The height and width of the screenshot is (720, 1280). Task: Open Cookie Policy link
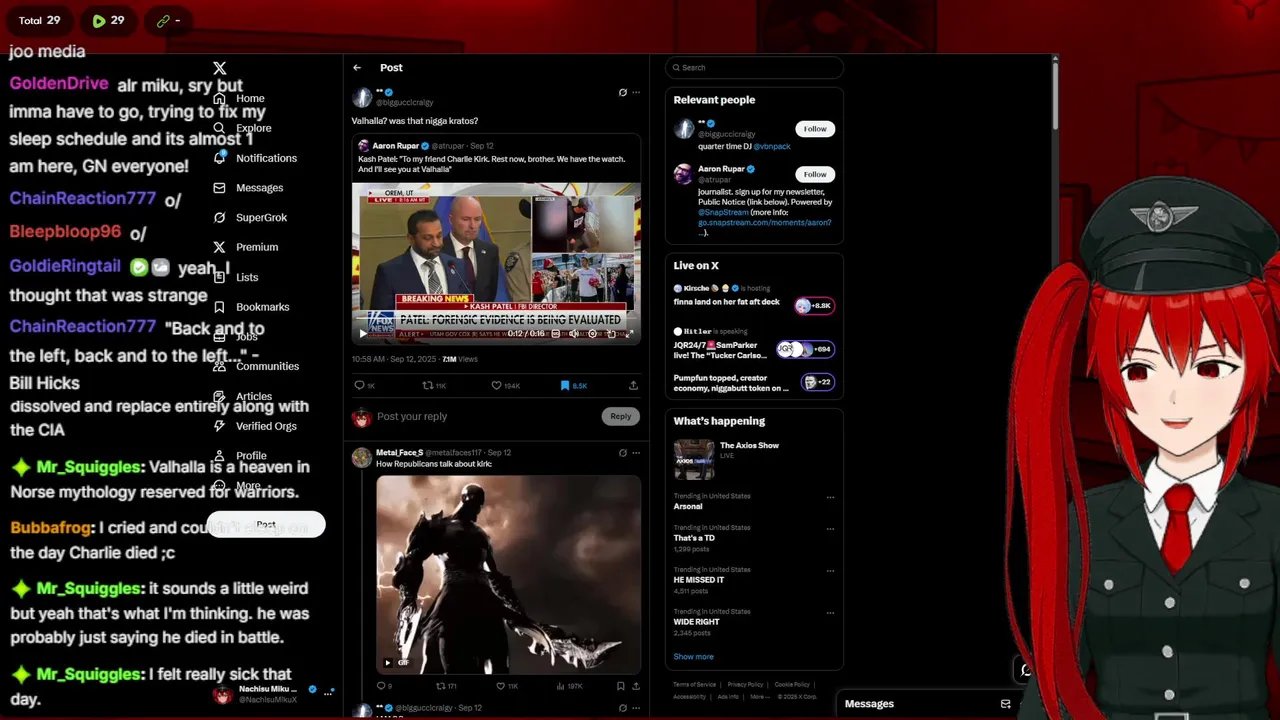(x=792, y=685)
